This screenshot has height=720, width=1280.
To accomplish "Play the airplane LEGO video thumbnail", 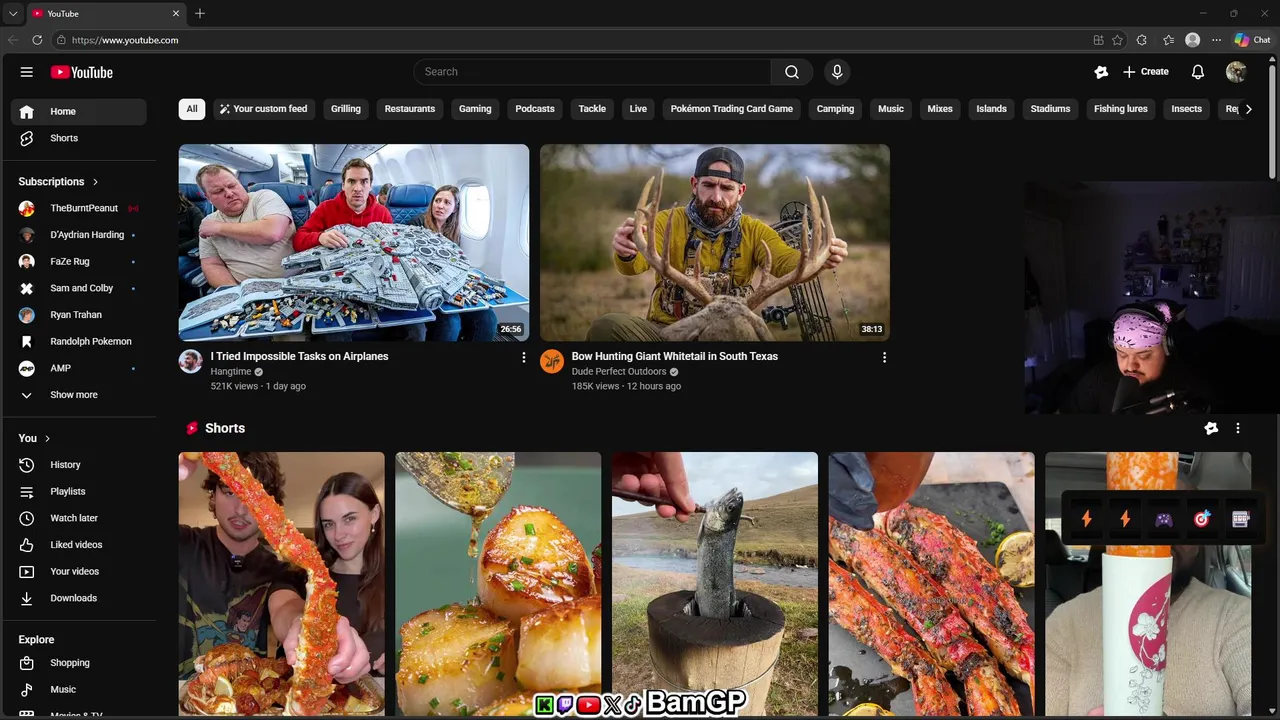I will point(354,243).
